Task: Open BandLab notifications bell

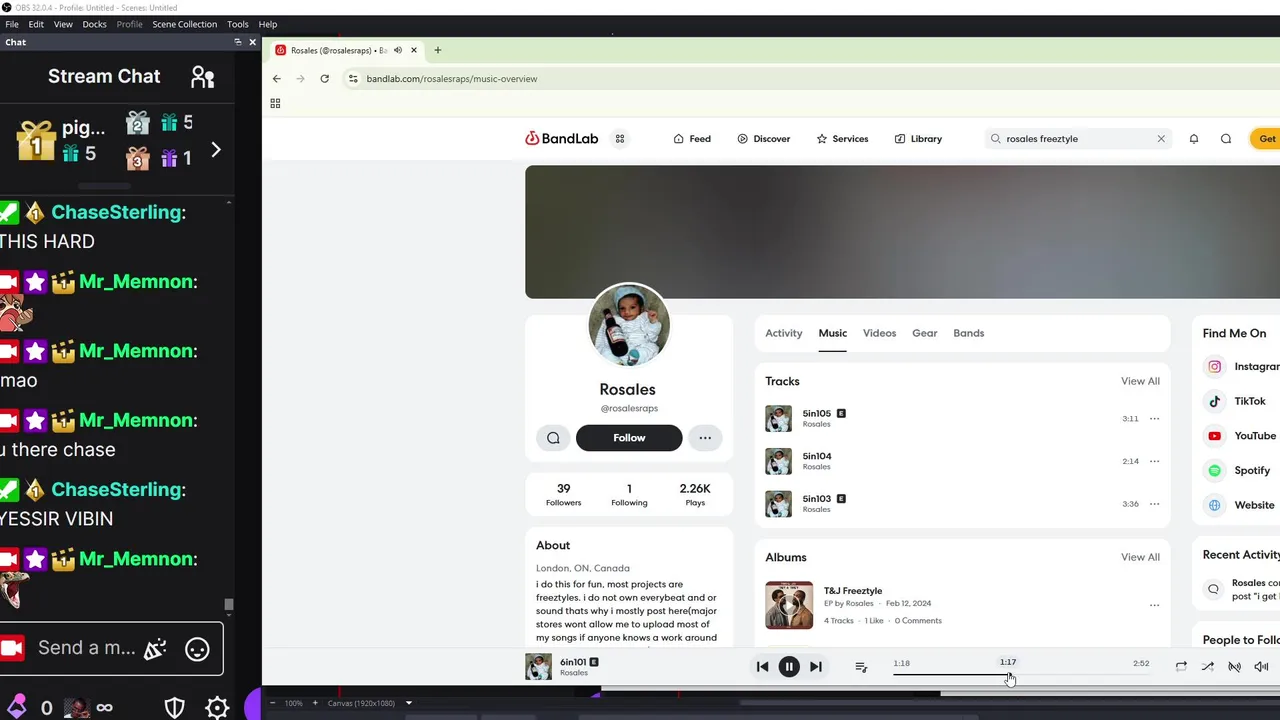Action: coord(1194,139)
